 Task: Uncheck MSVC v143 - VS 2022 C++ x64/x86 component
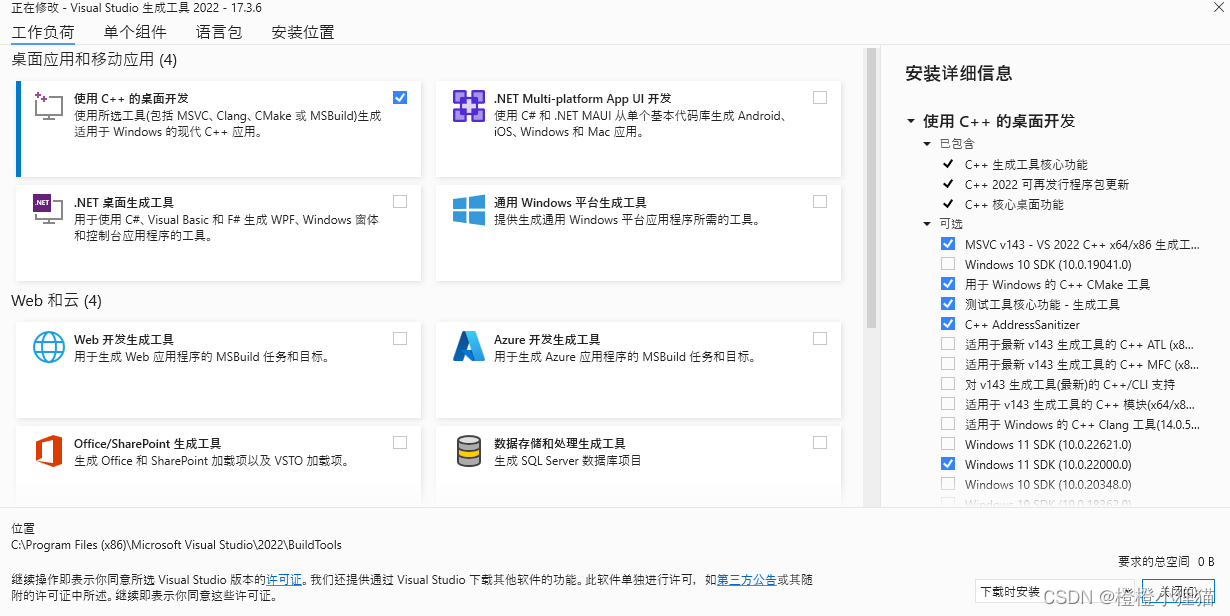pyautogui.click(x=948, y=244)
